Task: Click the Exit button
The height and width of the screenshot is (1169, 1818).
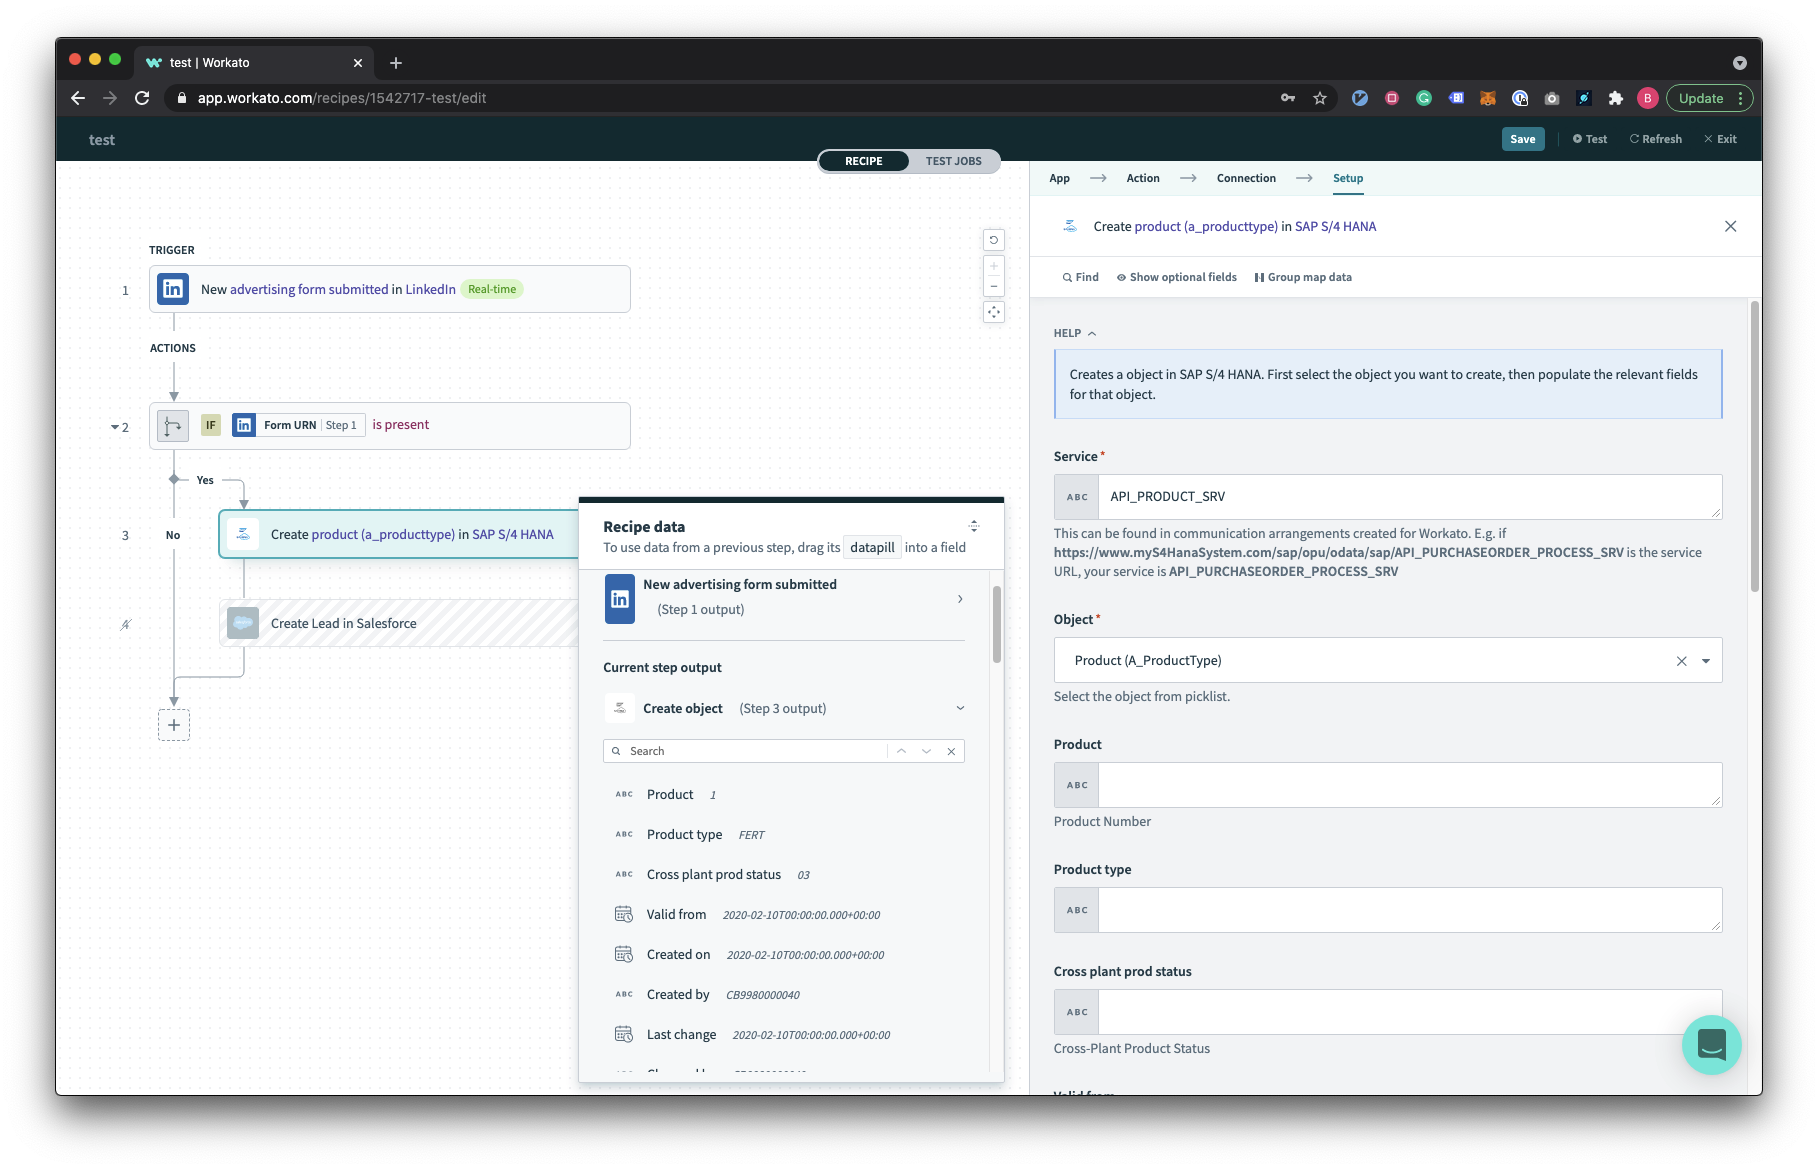Action: (1720, 139)
